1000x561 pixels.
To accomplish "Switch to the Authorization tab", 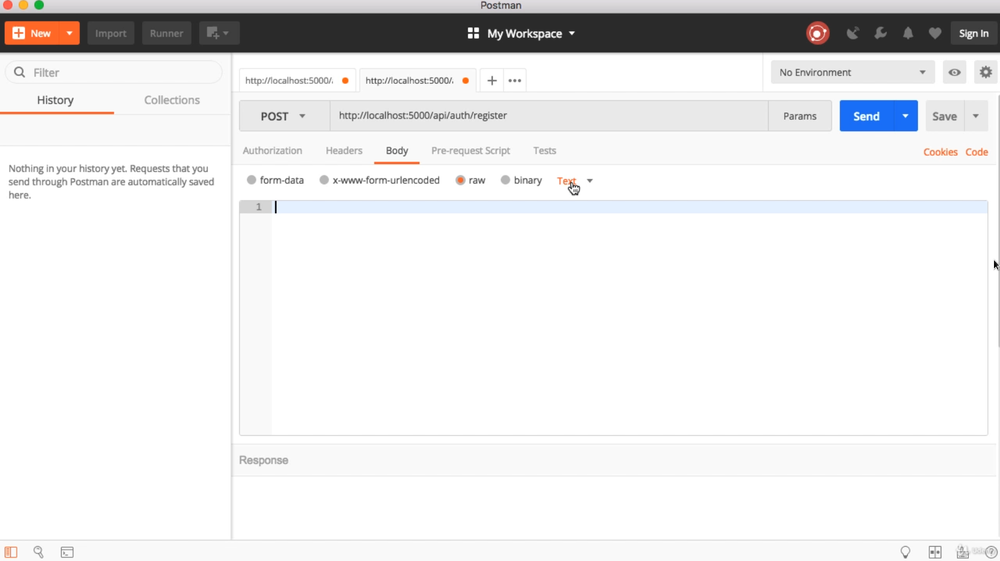I will (272, 151).
